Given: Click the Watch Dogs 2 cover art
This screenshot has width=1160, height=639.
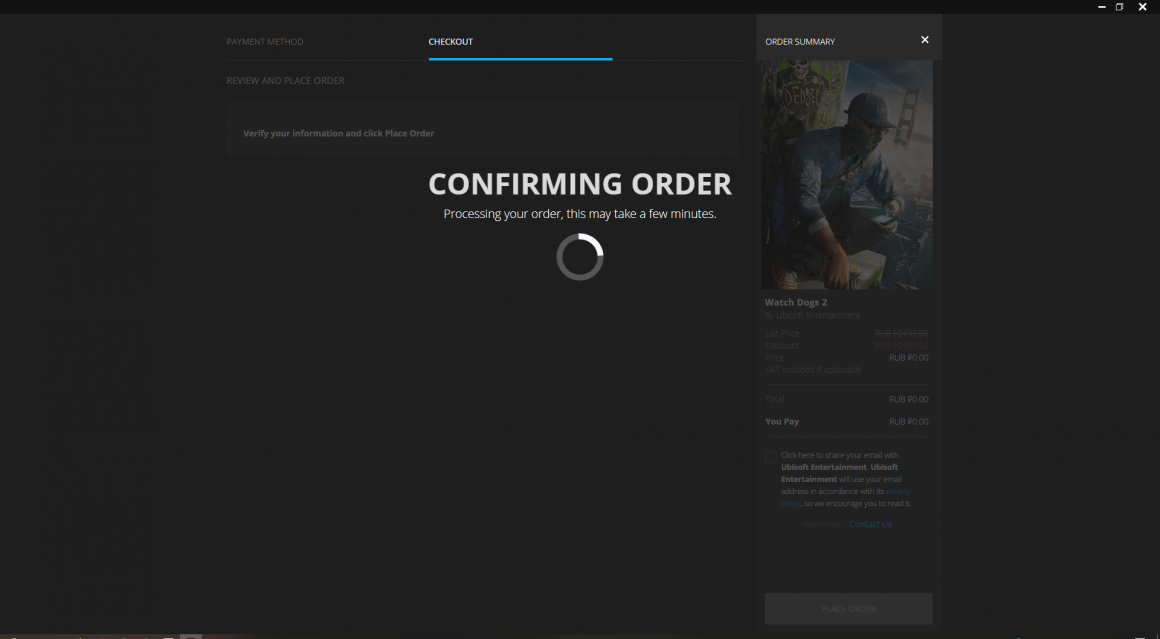Looking at the screenshot, I should (x=847, y=175).
